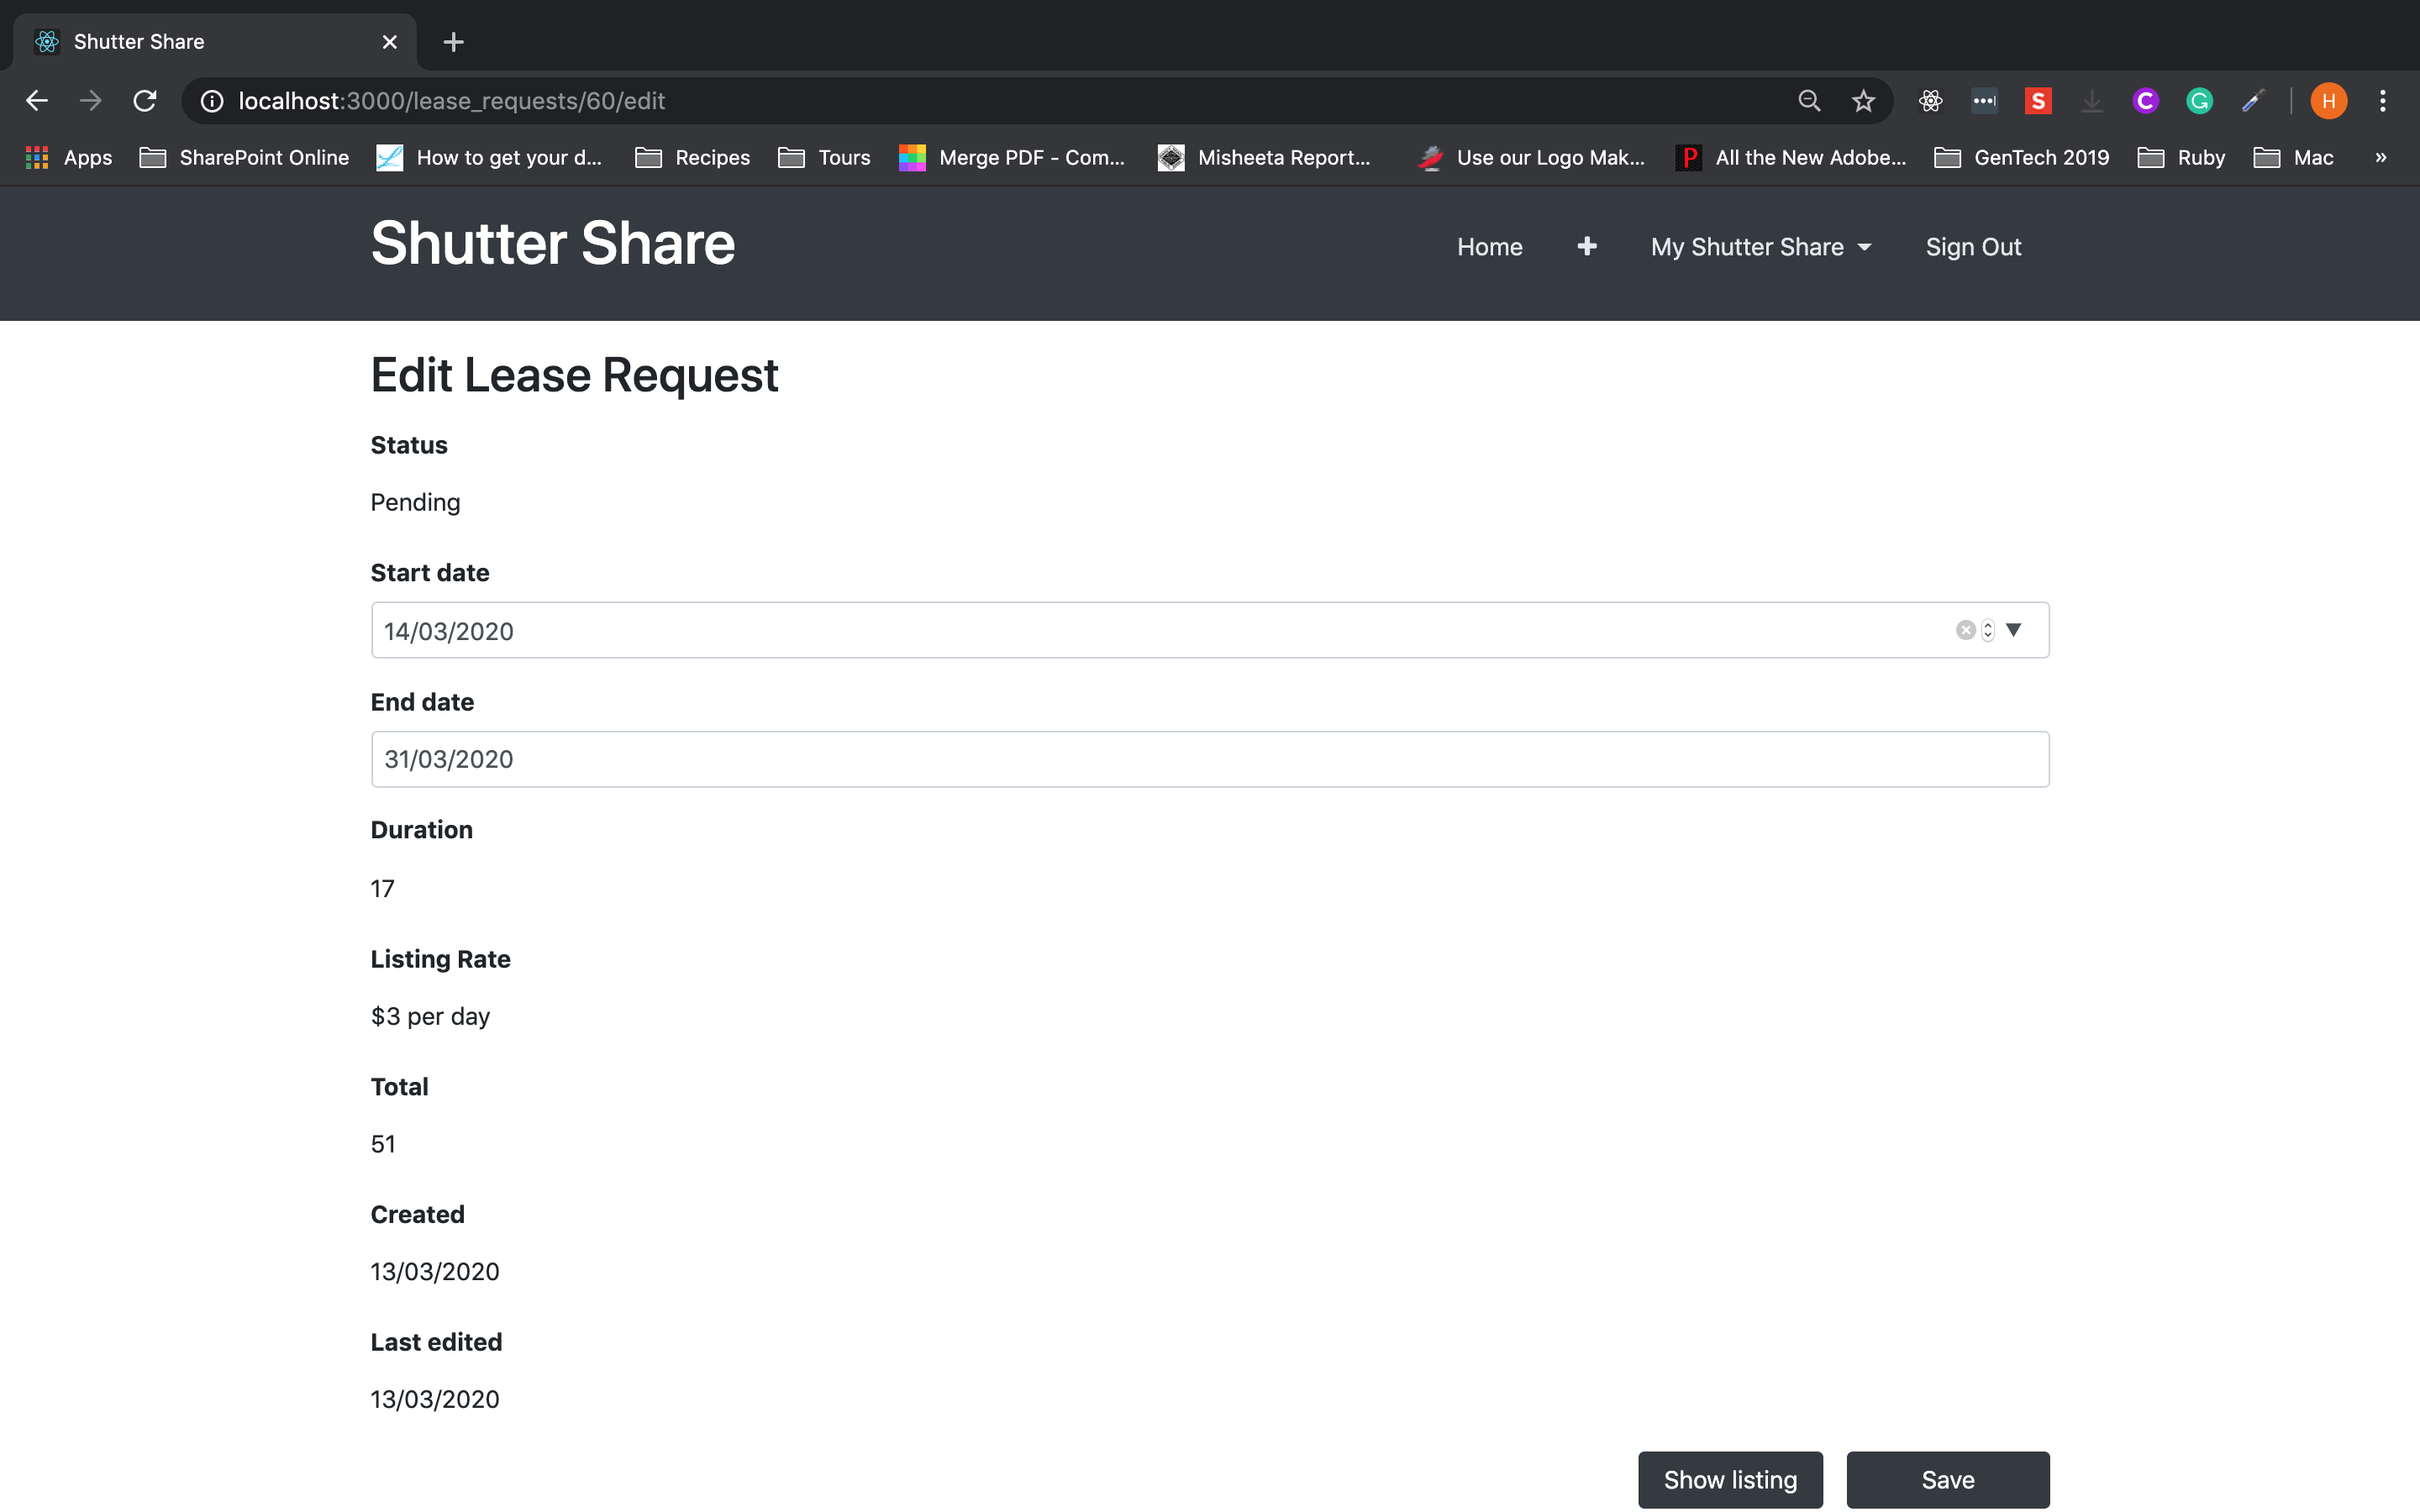Click the start date spinner stepper

[1988, 630]
